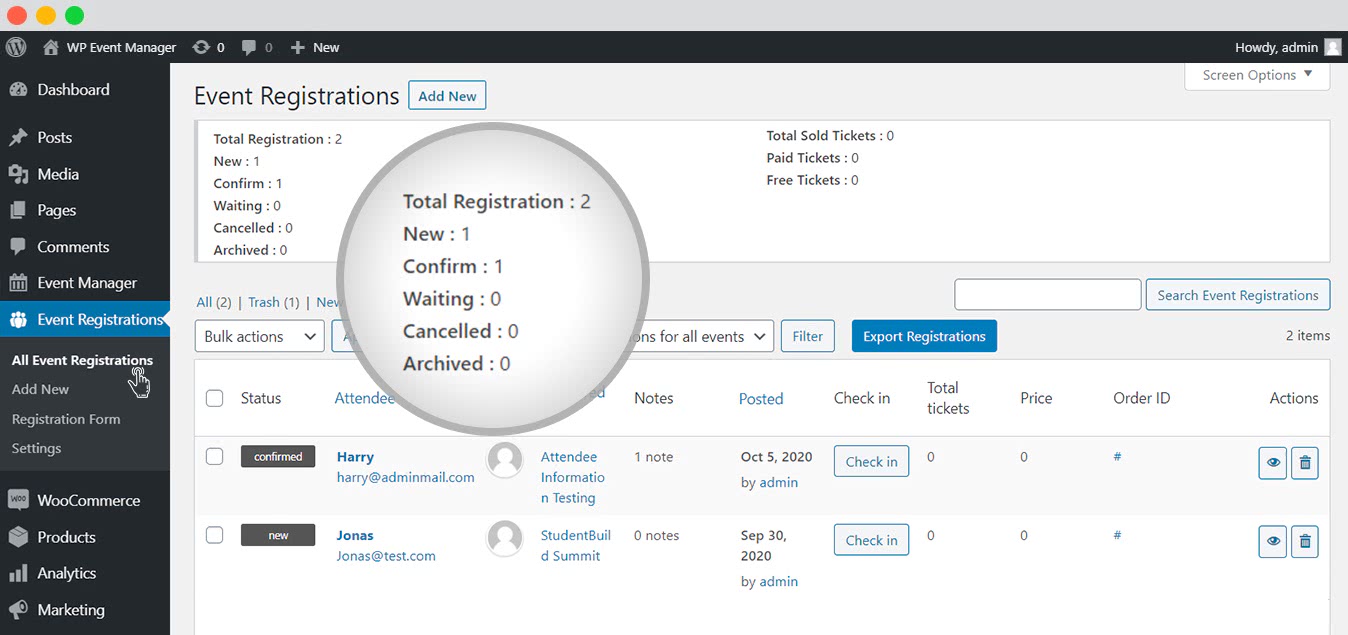Click the admin avatar icon
Viewport: 1348px width, 635px height.
pyautogui.click(x=1332, y=47)
